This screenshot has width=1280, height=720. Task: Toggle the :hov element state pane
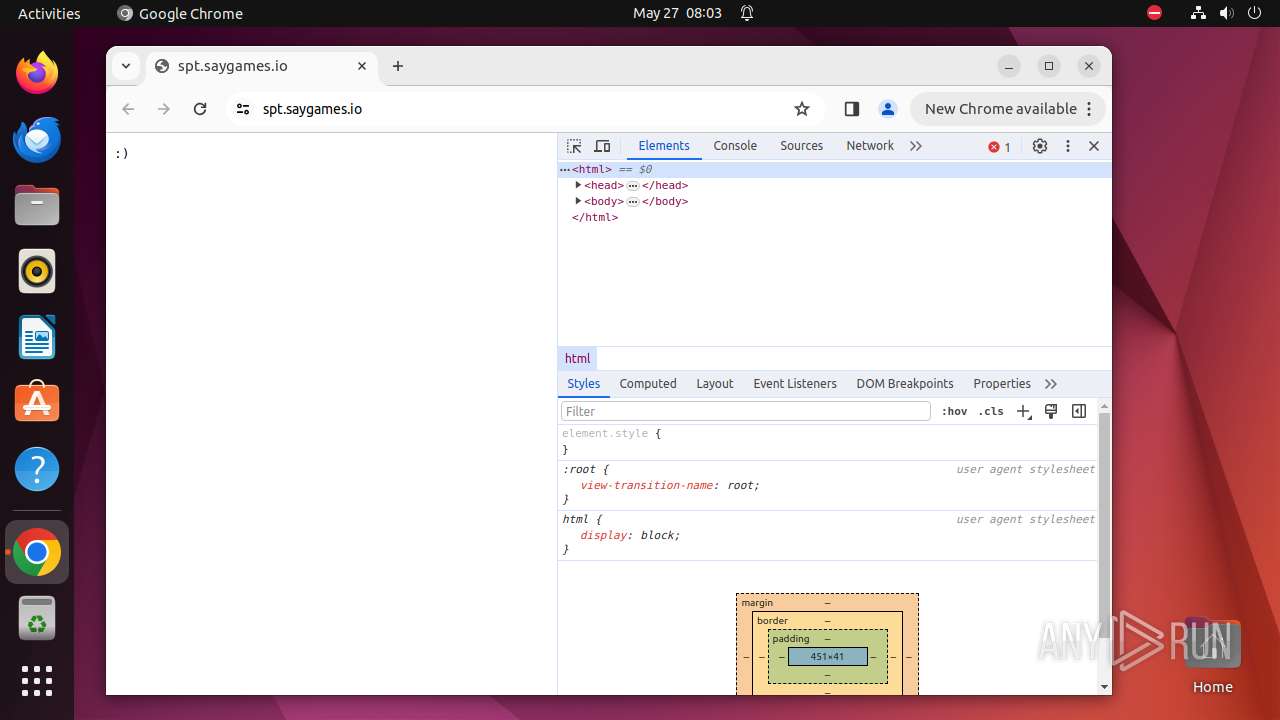click(954, 411)
